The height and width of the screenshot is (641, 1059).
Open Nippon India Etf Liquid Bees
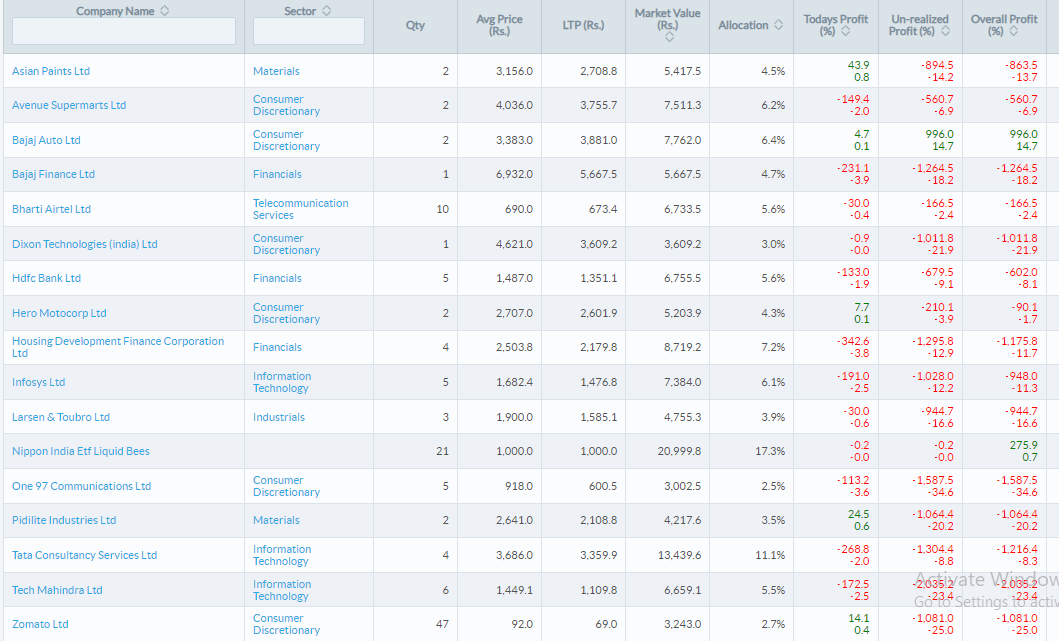[x=79, y=451]
